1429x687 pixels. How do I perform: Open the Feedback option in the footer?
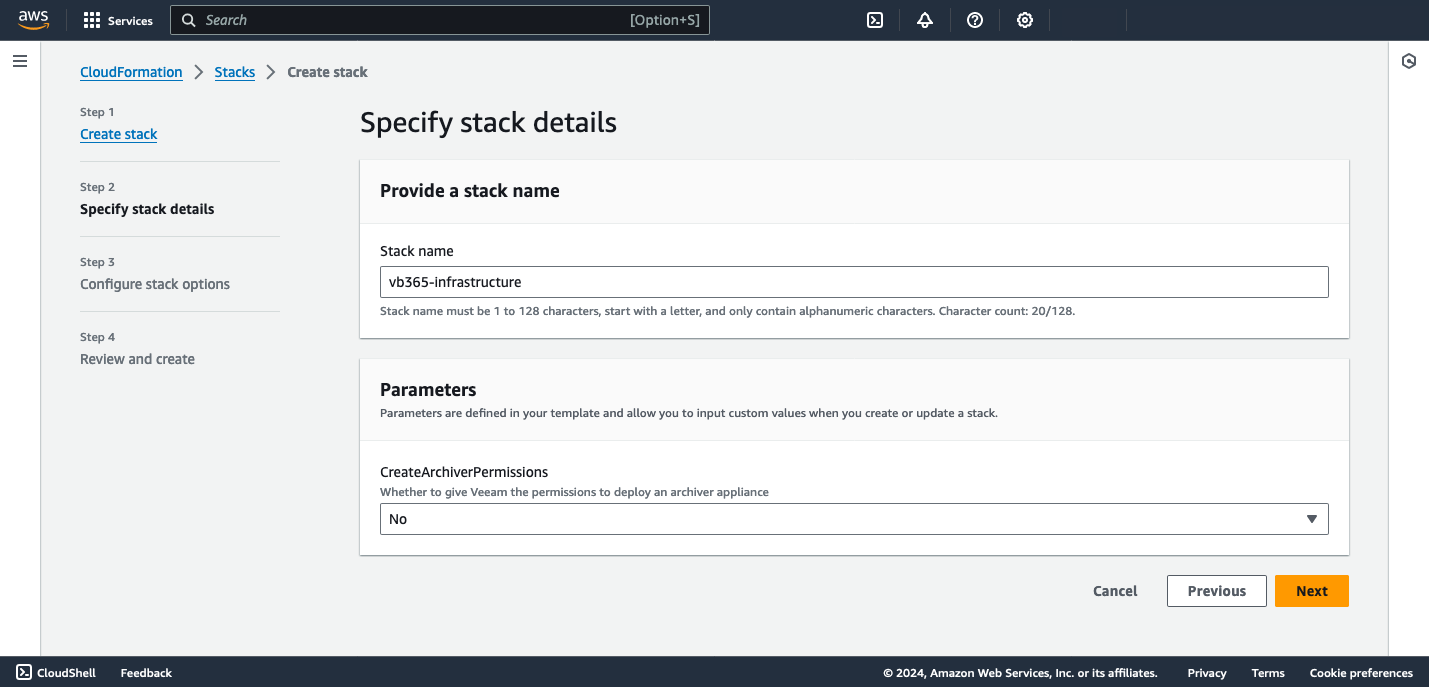tap(145, 672)
